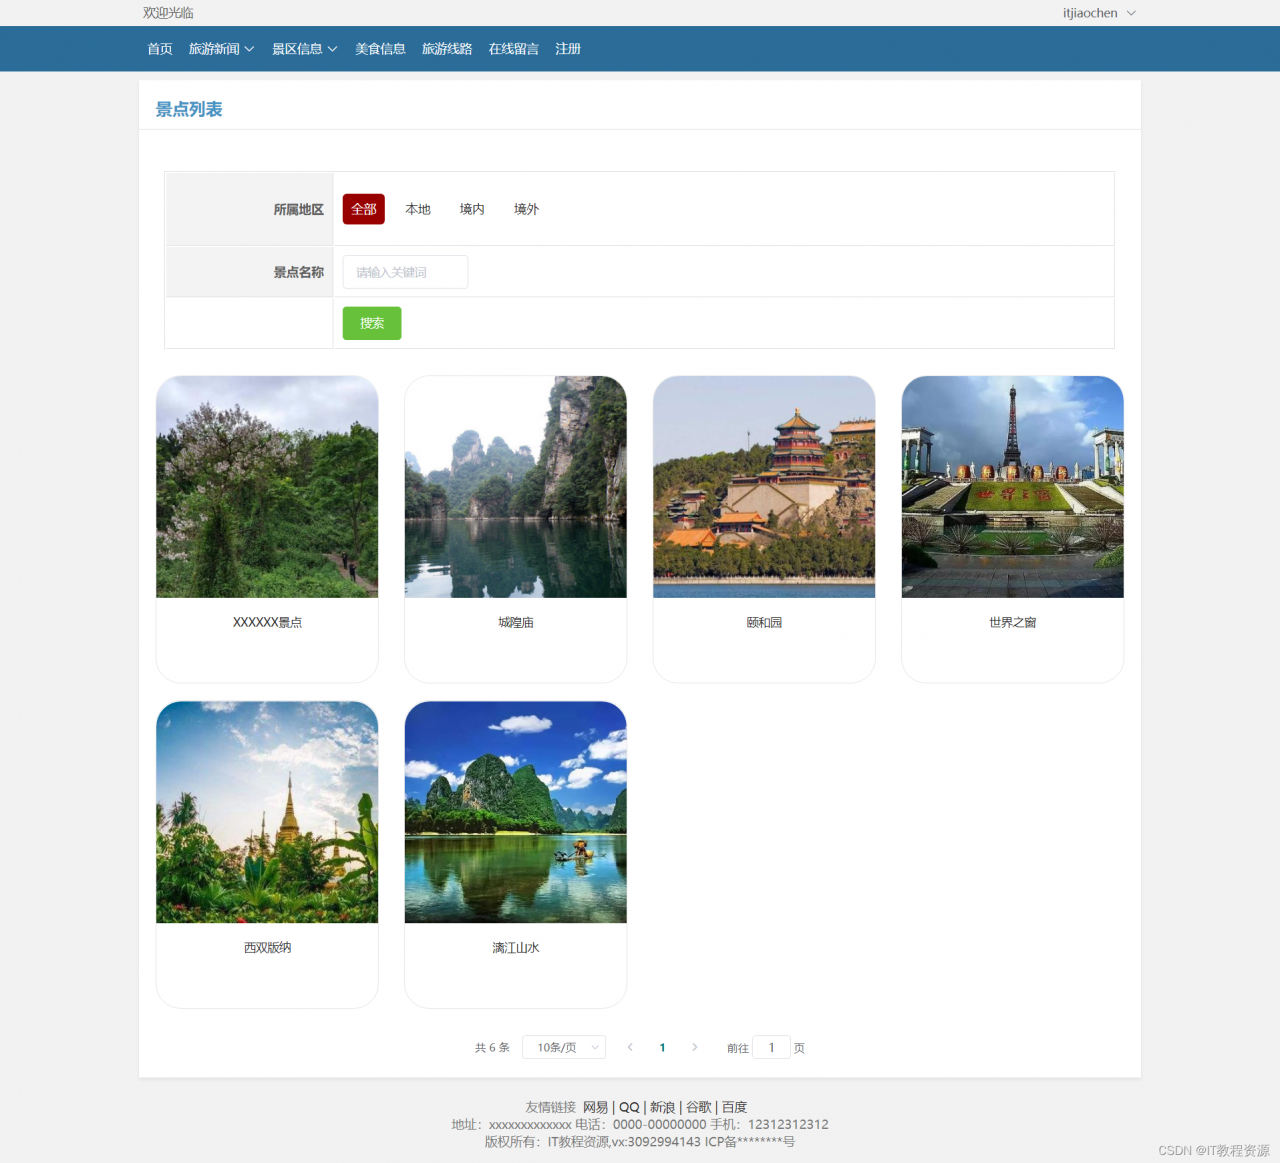Open the itjiaochen user dropdown
The width and height of the screenshot is (1280, 1163).
coord(1099,13)
